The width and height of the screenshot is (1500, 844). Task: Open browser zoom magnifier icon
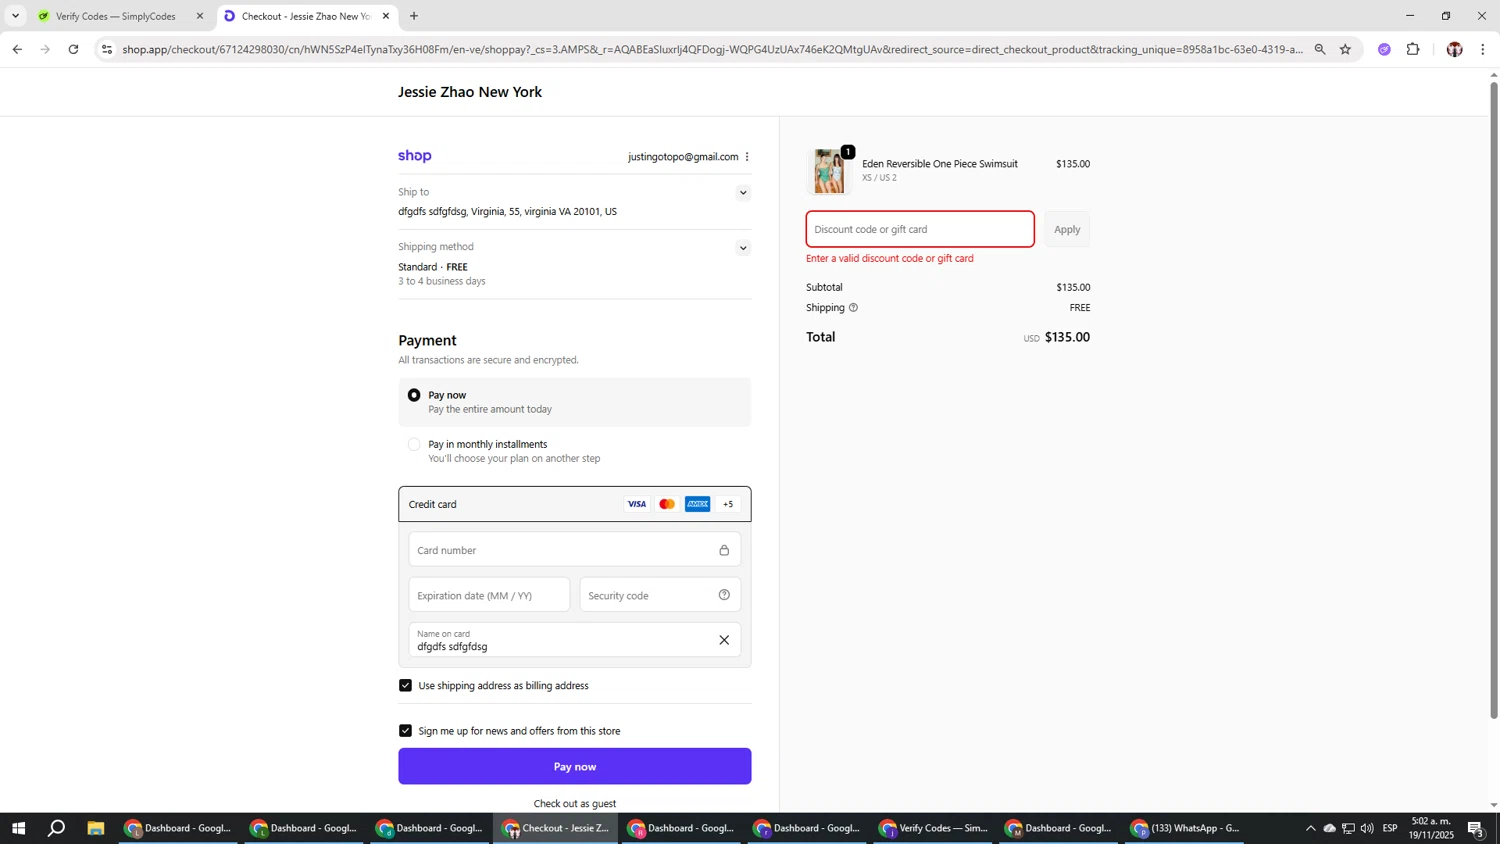[1320, 49]
